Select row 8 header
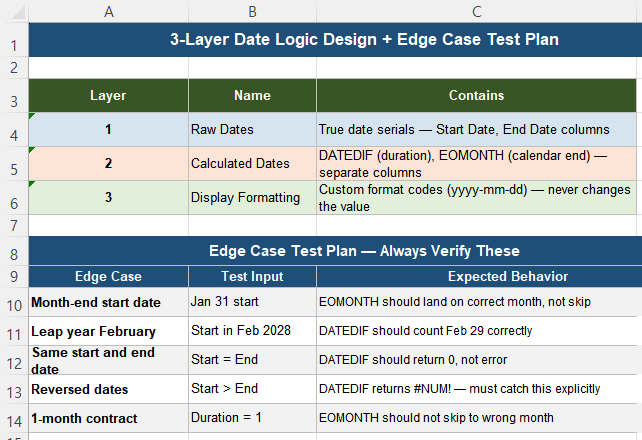This screenshot has height=440, width=642. click(14, 250)
